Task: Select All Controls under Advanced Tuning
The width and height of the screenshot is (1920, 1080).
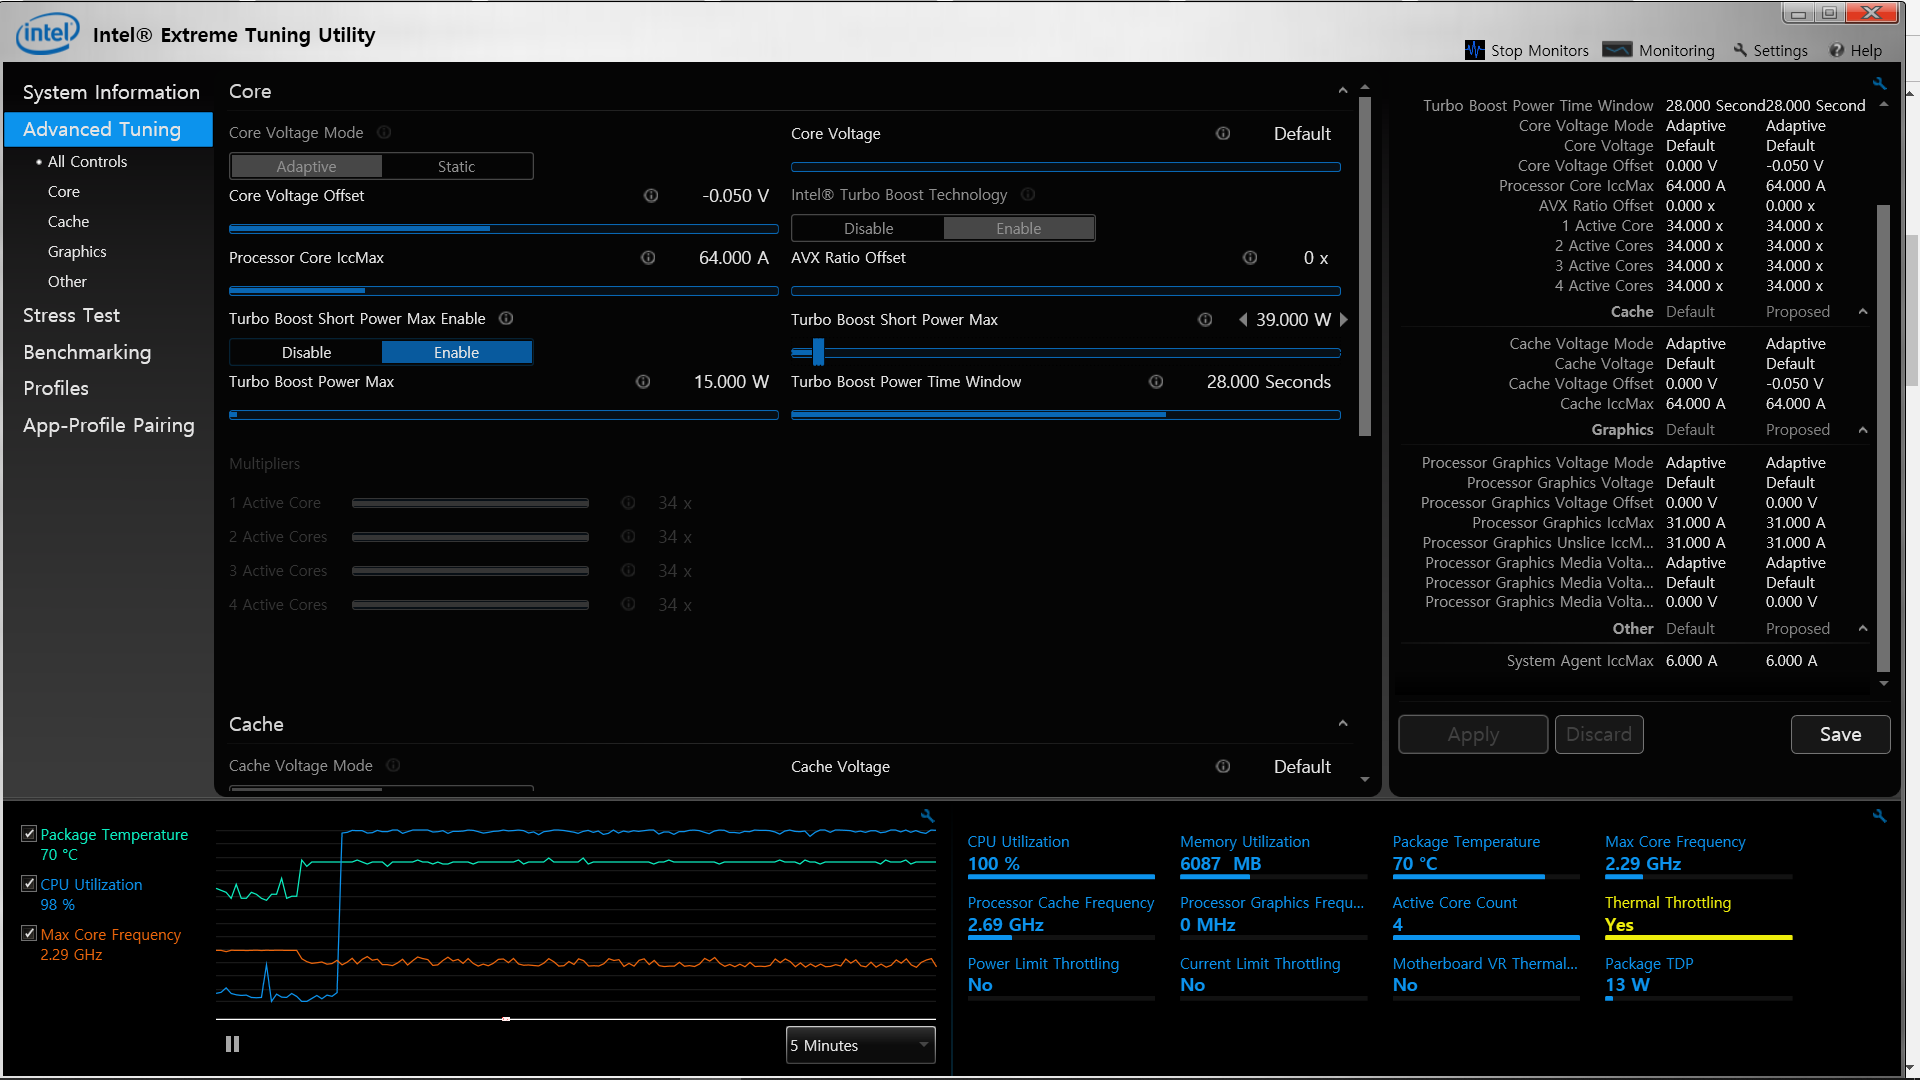Action: click(x=87, y=161)
